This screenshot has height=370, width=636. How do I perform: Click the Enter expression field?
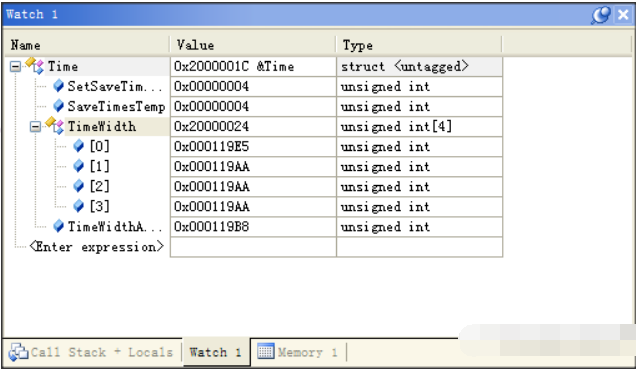(97, 247)
